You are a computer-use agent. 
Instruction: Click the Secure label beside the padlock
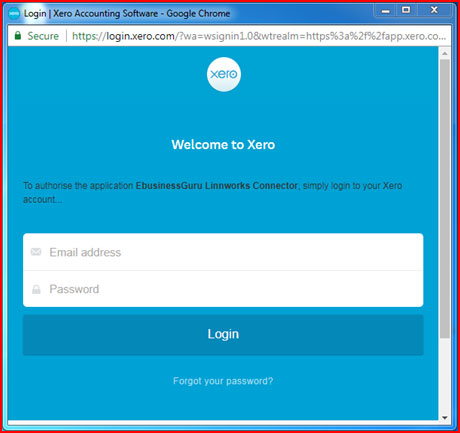(43, 36)
